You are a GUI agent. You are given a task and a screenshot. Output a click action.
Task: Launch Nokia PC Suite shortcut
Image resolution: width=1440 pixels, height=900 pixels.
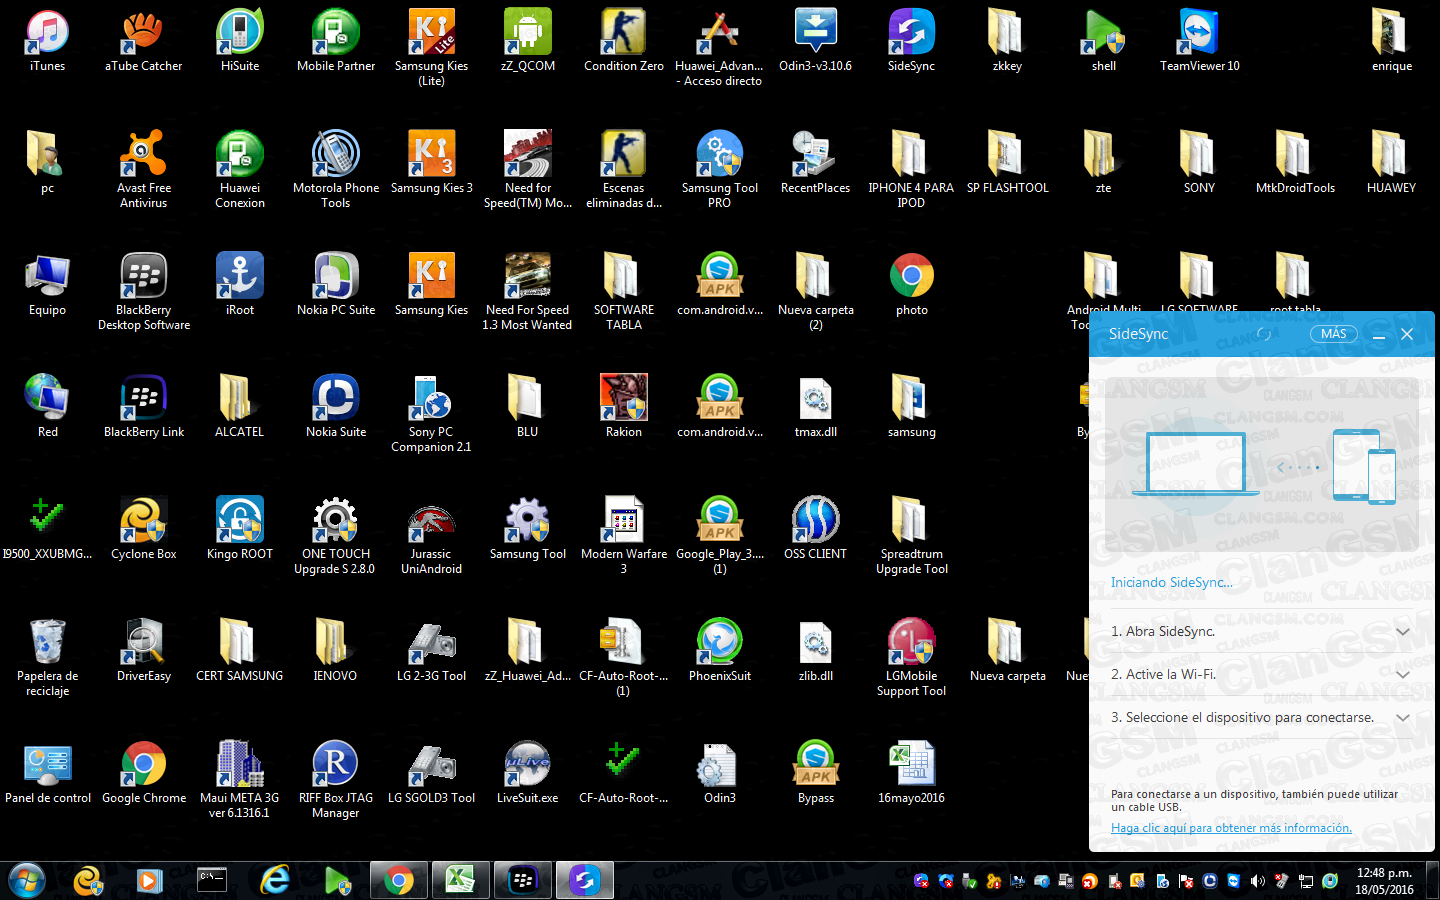coord(336,285)
